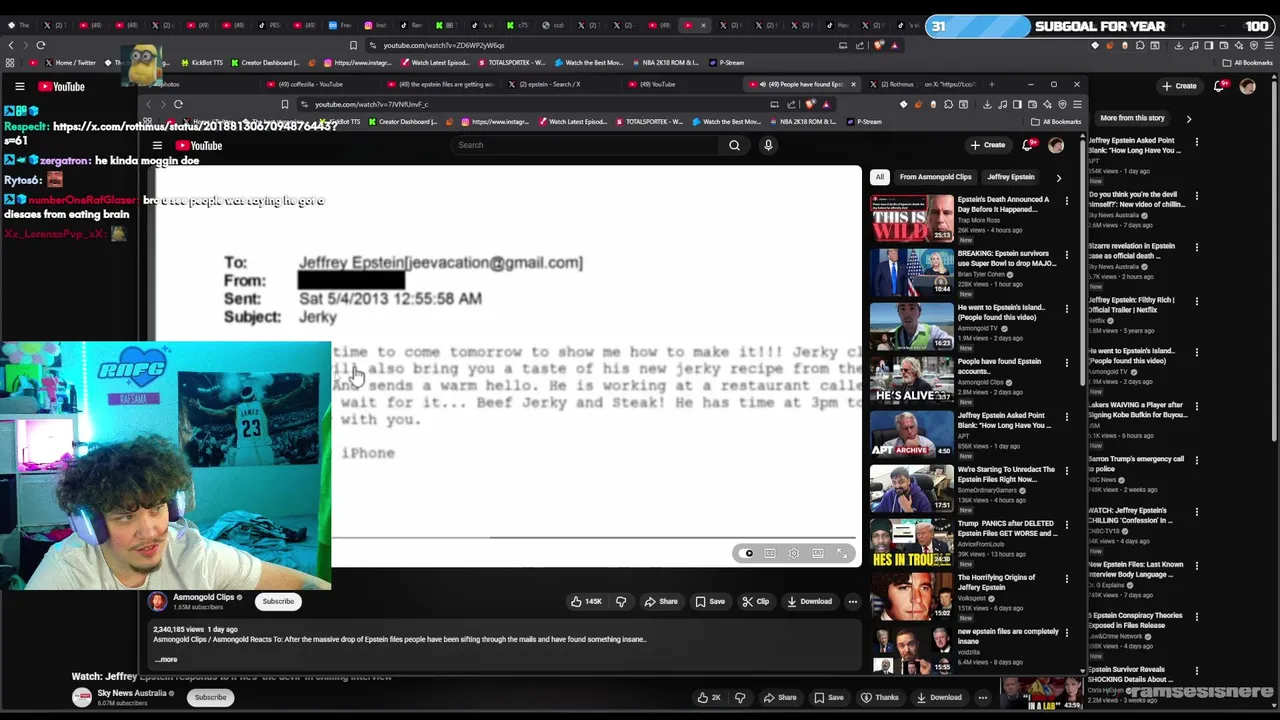
Task: Open TOTALSPORTEK bookmark in front window
Action: (x=650, y=122)
